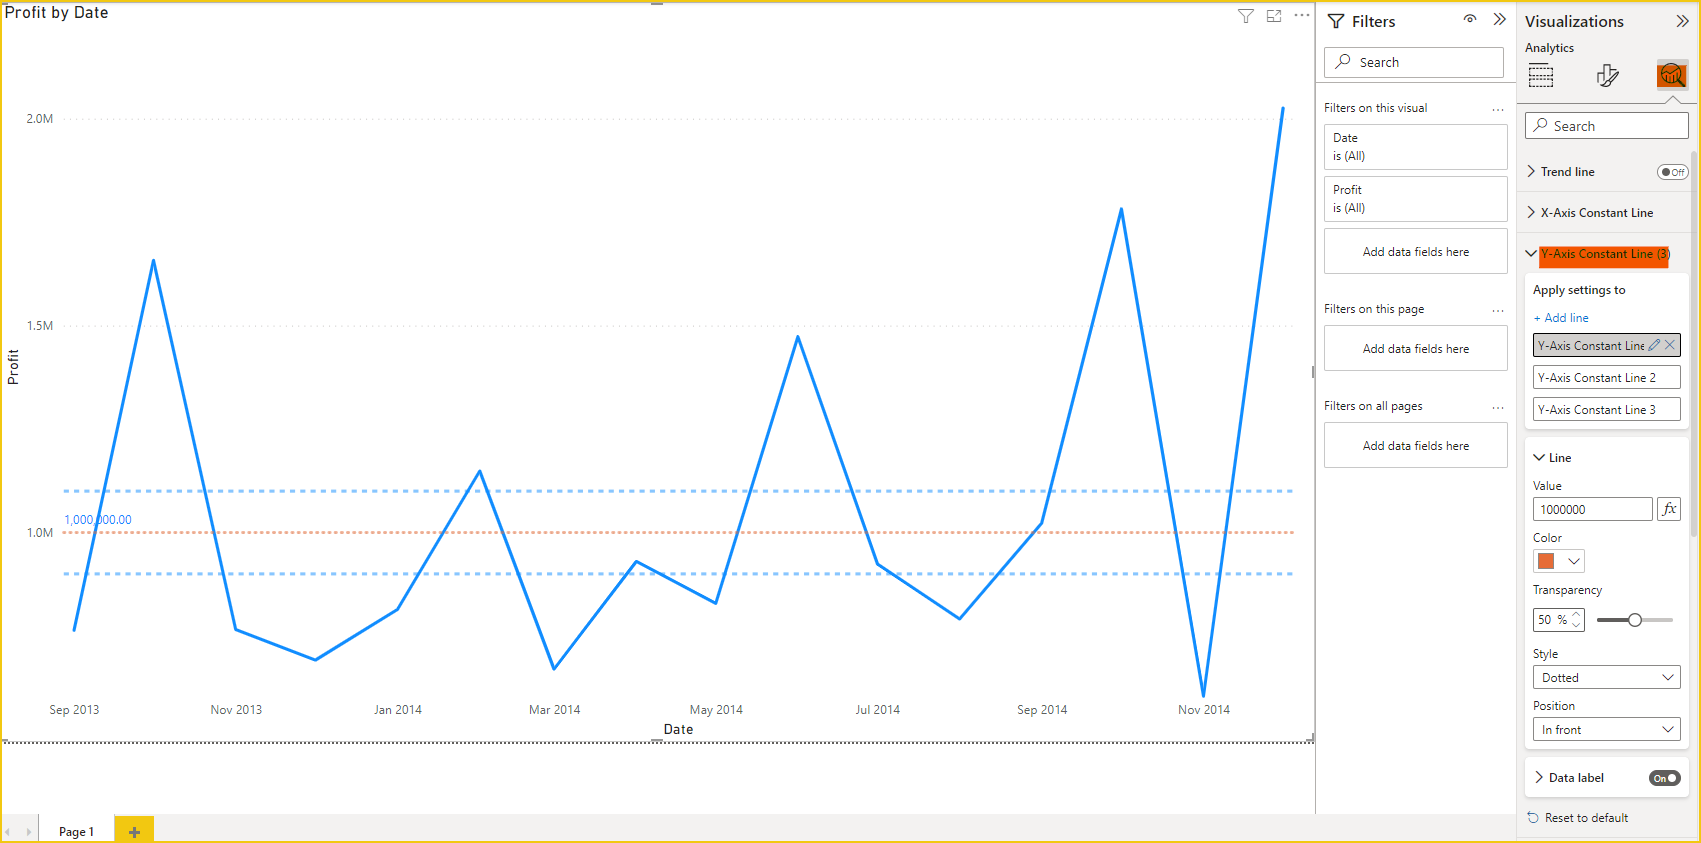Click Add data fields under Filters on this page
Image resolution: width=1701 pixels, height=843 pixels.
tap(1415, 348)
